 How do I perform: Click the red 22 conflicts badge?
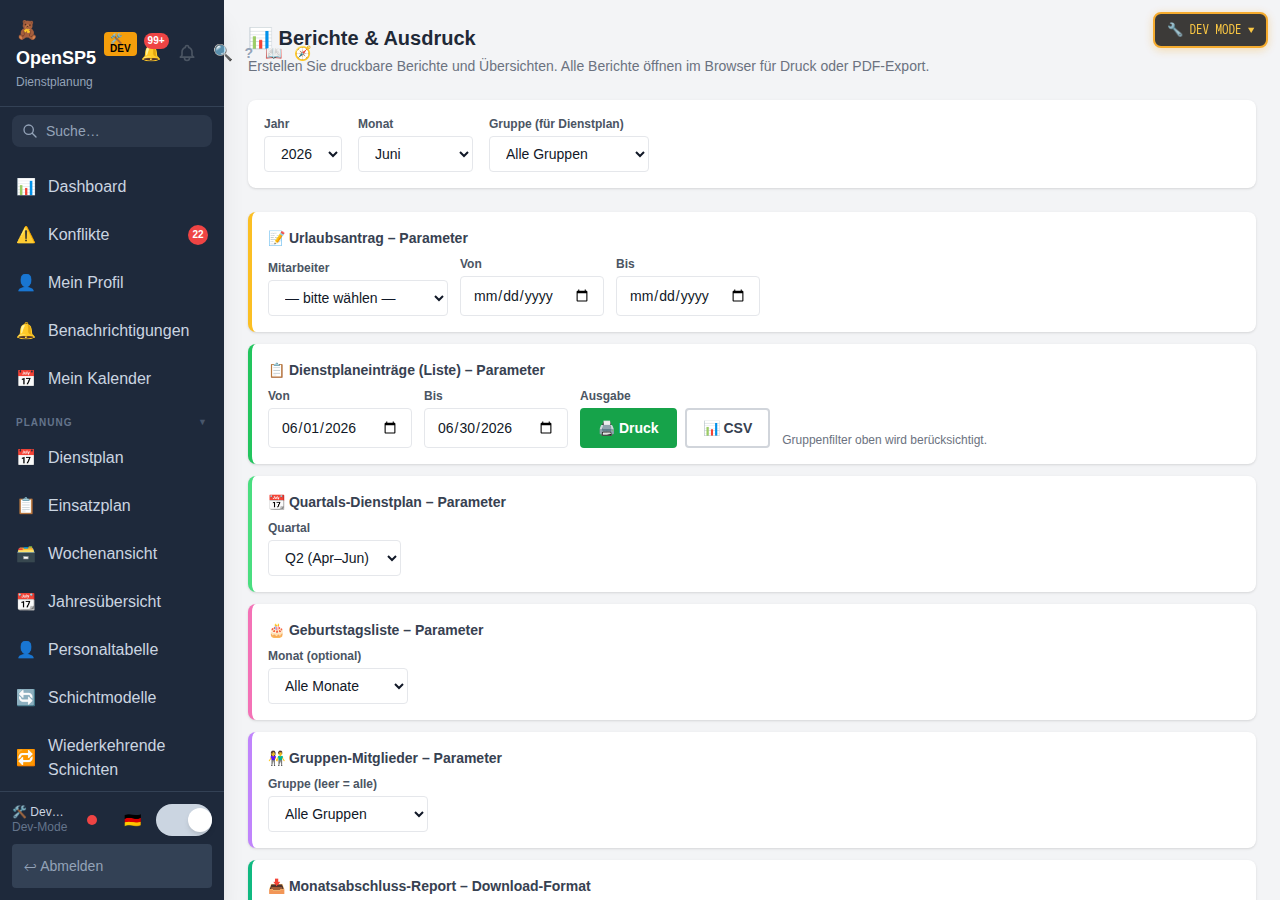pyautogui.click(x=198, y=235)
